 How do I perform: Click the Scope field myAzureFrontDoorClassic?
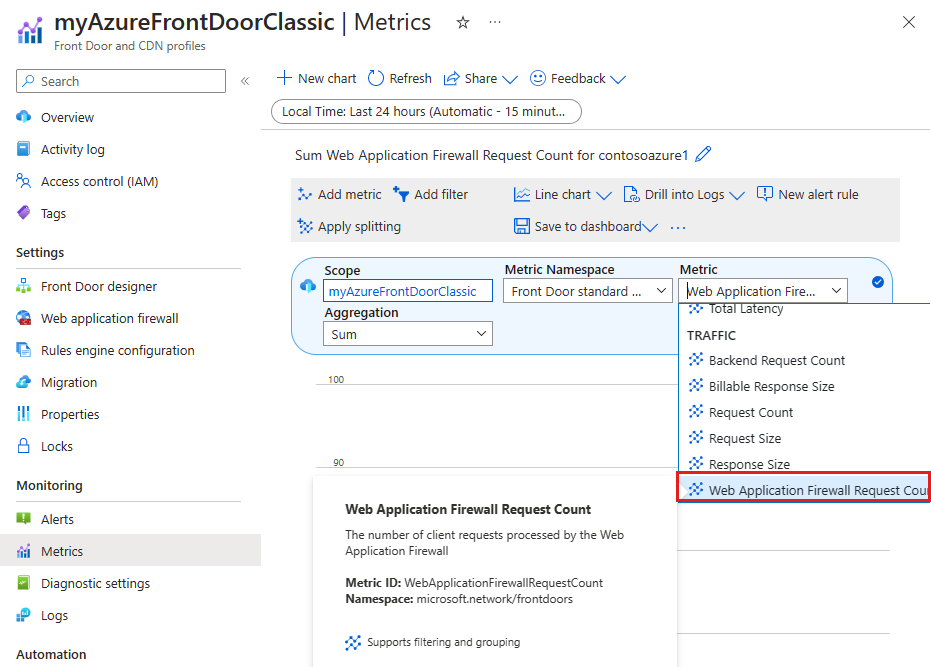(408, 291)
